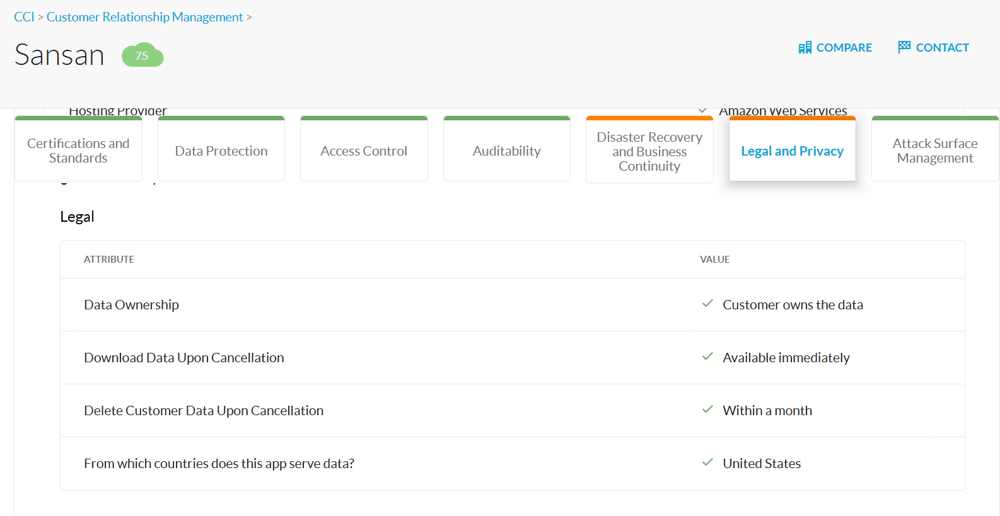Click the VALUE column header
This screenshot has height=516, width=1000.
click(715, 260)
